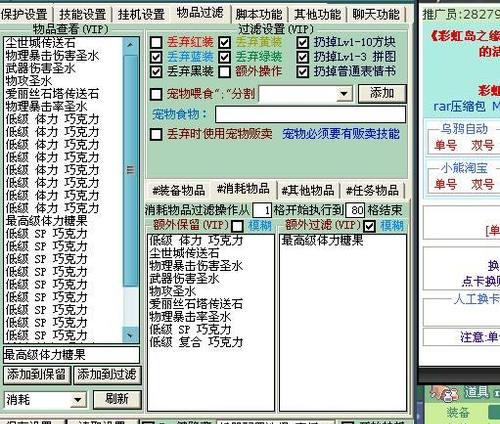Open the 消耗 category dropdown
The width and height of the screenshot is (500, 424).
coord(78,399)
